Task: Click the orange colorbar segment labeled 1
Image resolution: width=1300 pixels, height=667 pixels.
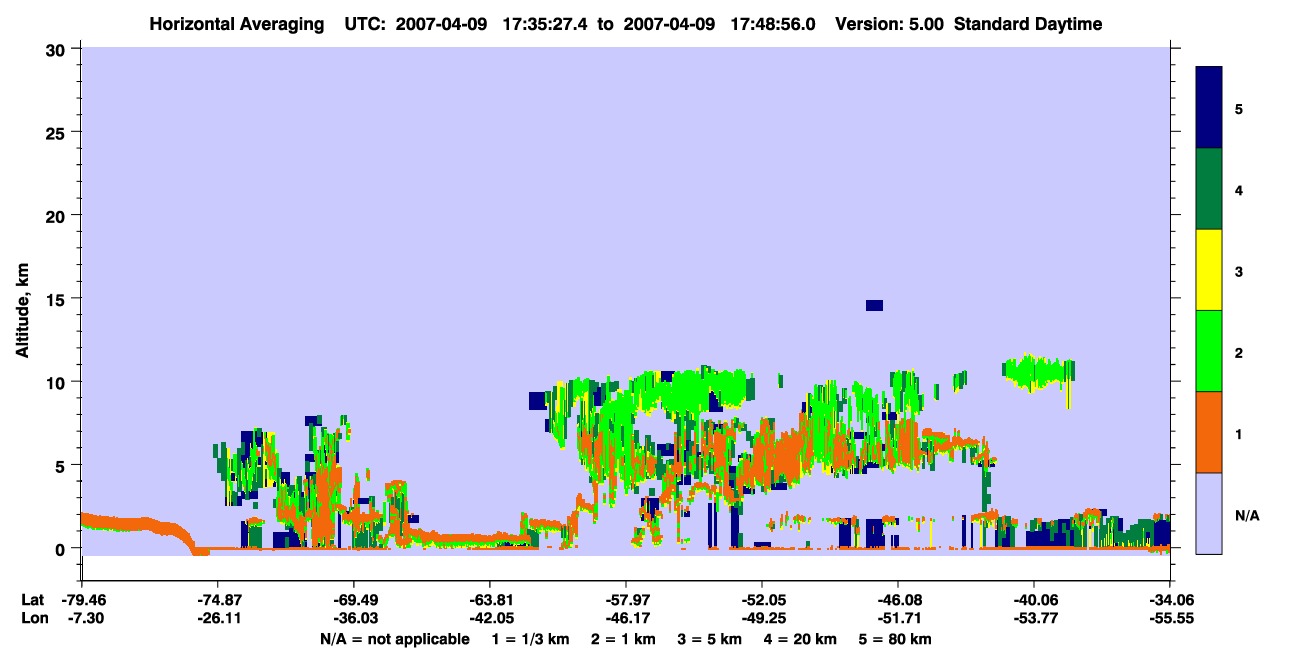Action: (x=1209, y=432)
